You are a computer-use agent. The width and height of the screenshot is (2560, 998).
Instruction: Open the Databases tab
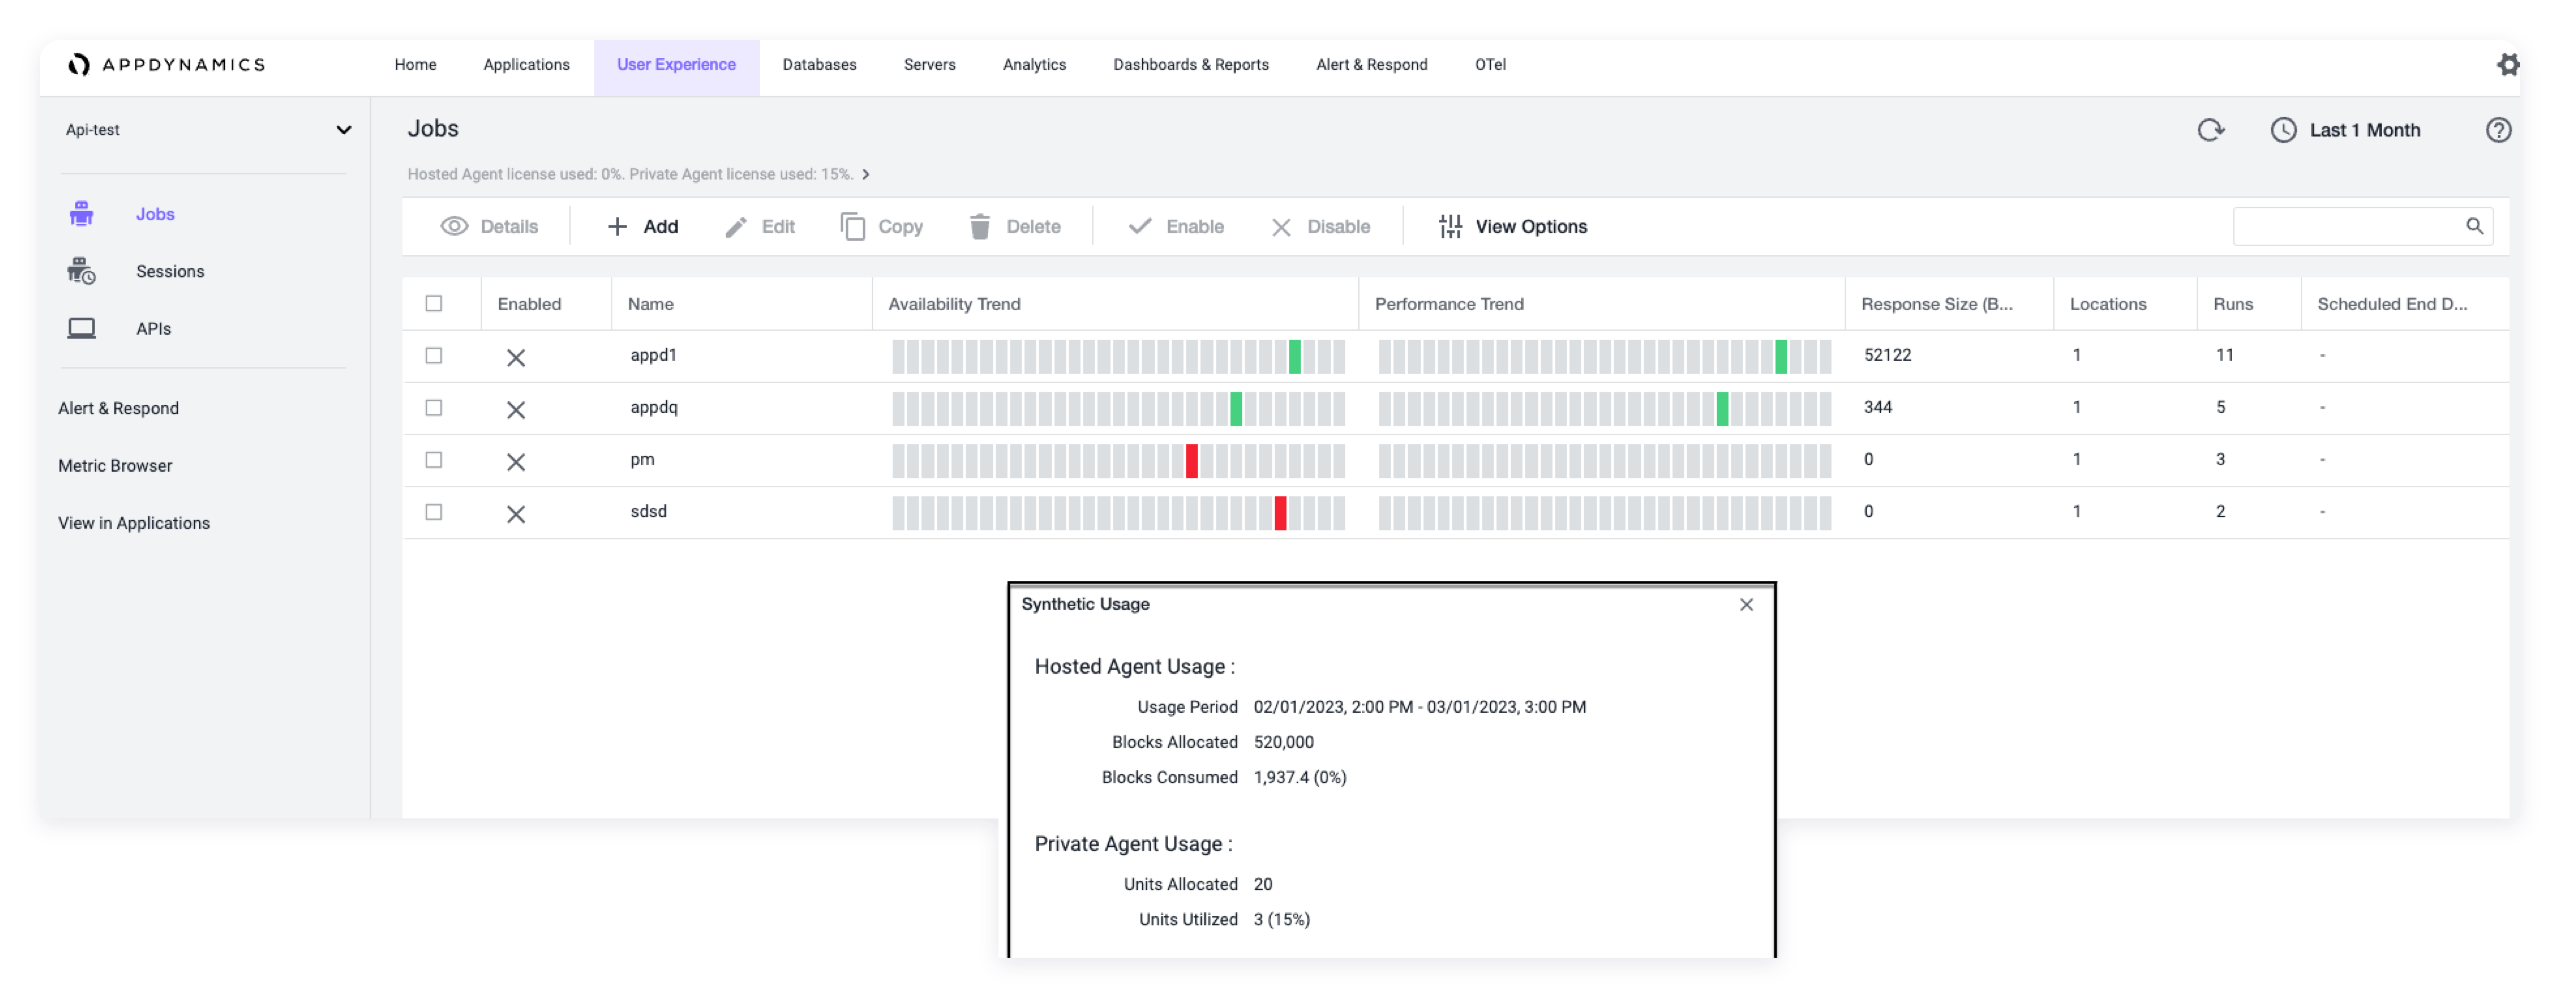819,65
